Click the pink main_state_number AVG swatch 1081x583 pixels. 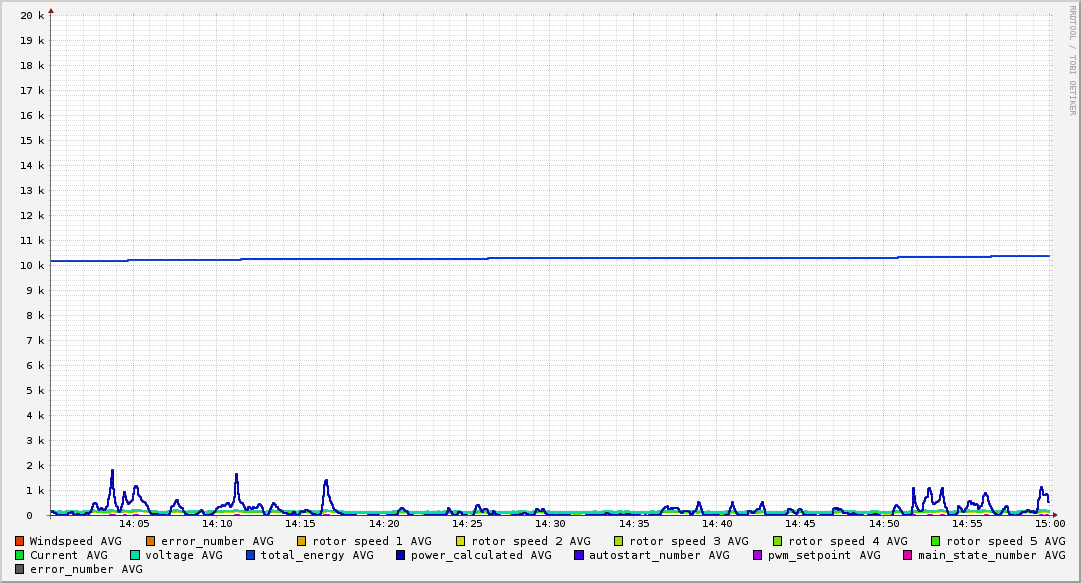tap(908, 555)
